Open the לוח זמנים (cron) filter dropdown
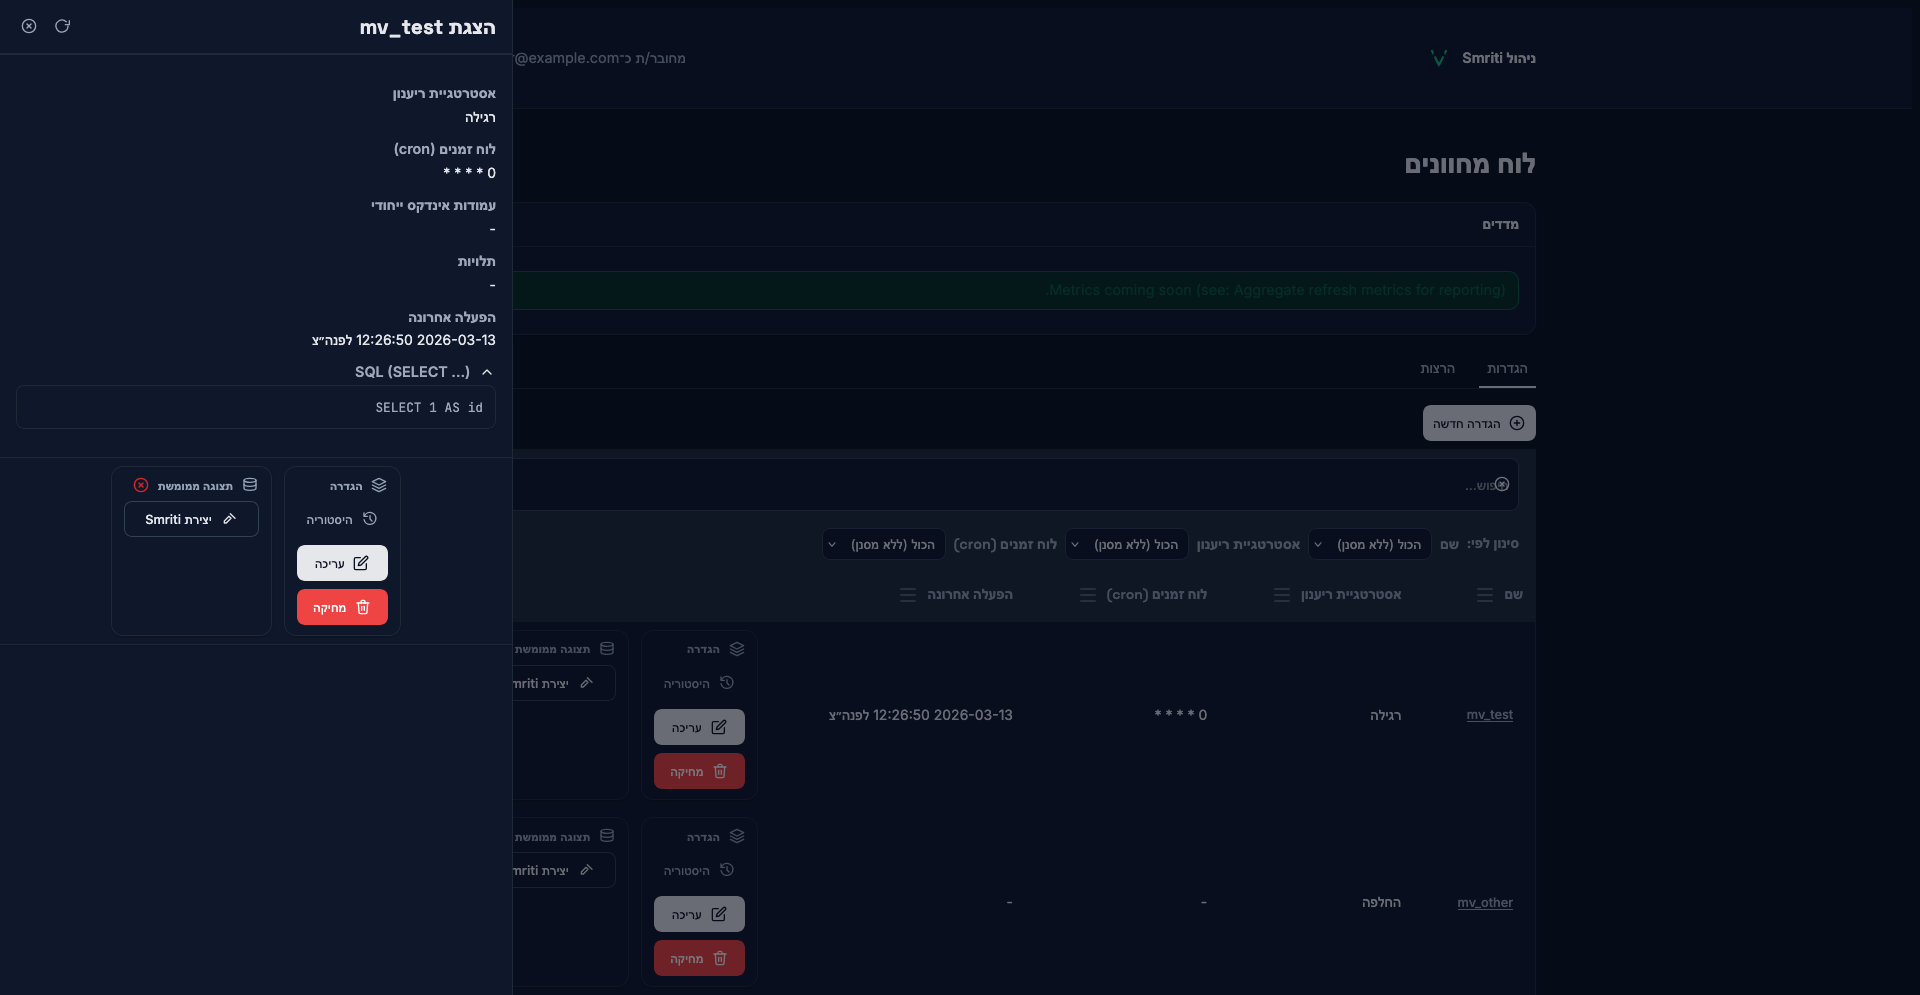This screenshot has width=1920, height=995. tap(884, 544)
